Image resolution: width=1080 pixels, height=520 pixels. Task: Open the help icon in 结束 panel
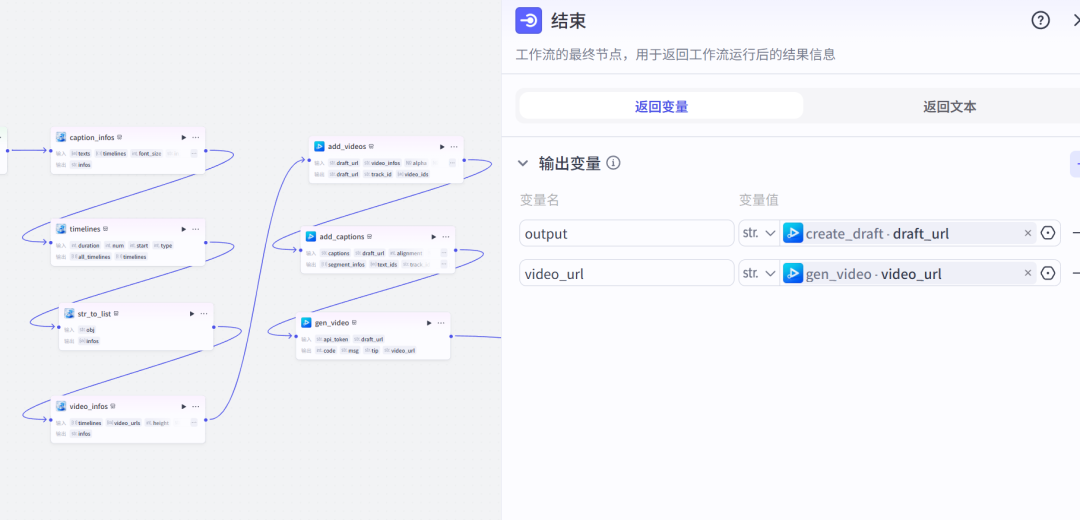1040,21
